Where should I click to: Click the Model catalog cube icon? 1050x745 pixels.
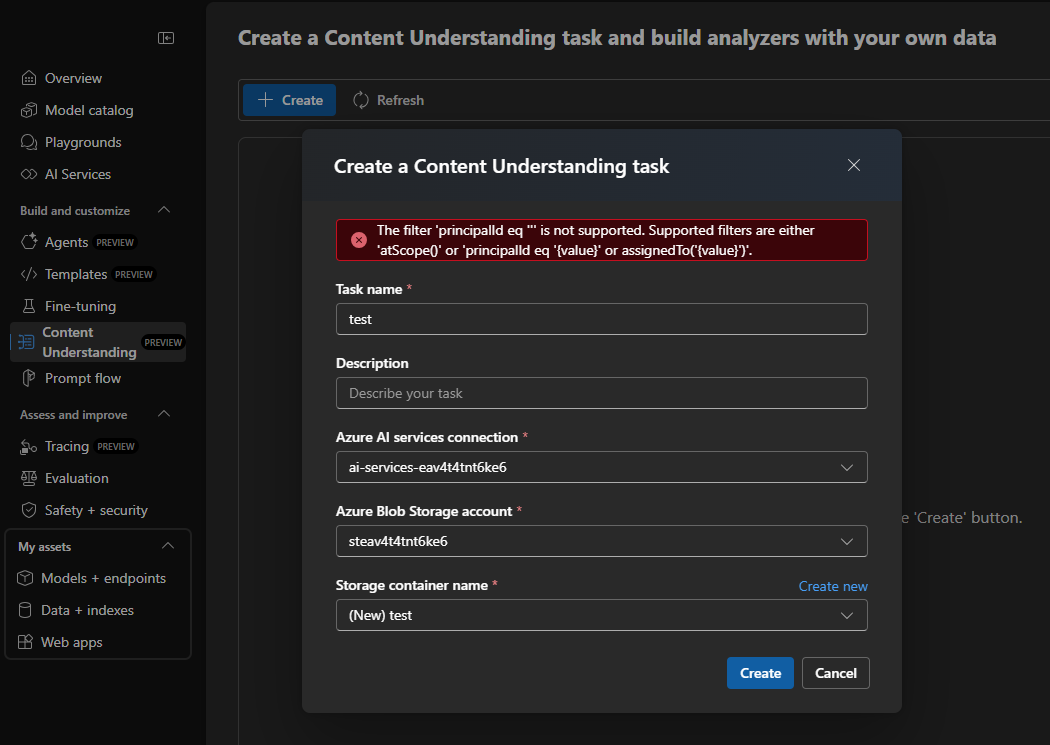[29, 110]
